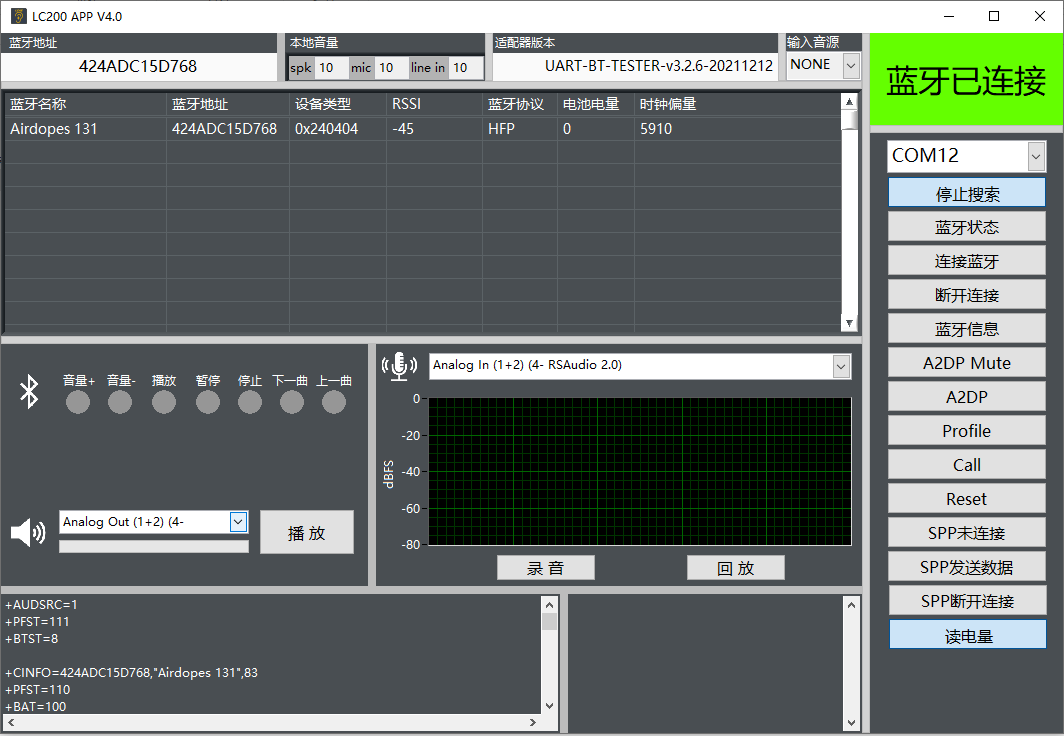
Task: Click the -45 RSSI value cell
Action: point(434,129)
